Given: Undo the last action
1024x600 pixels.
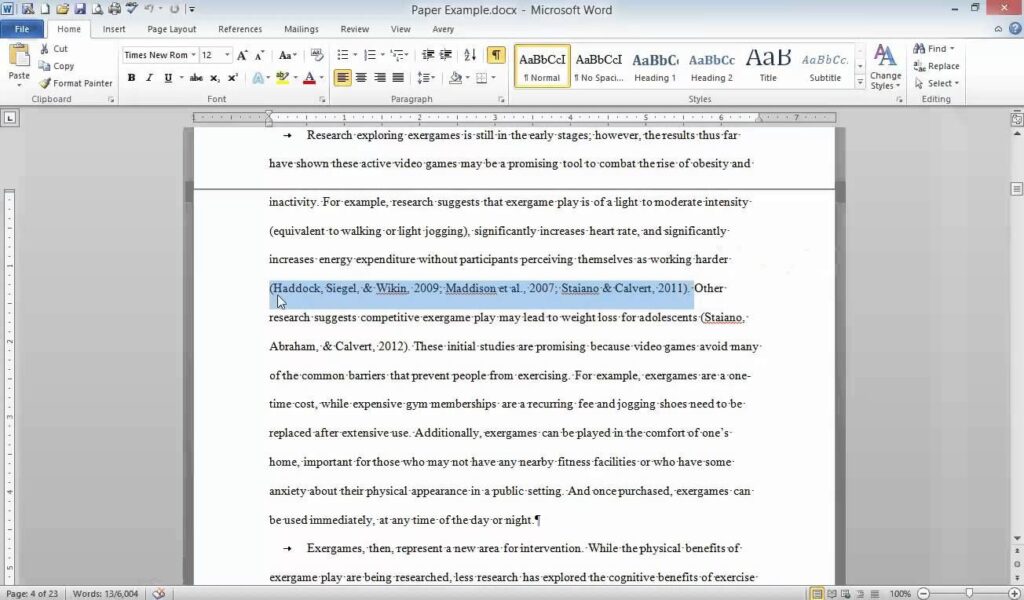Looking at the screenshot, I should click(x=149, y=9).
